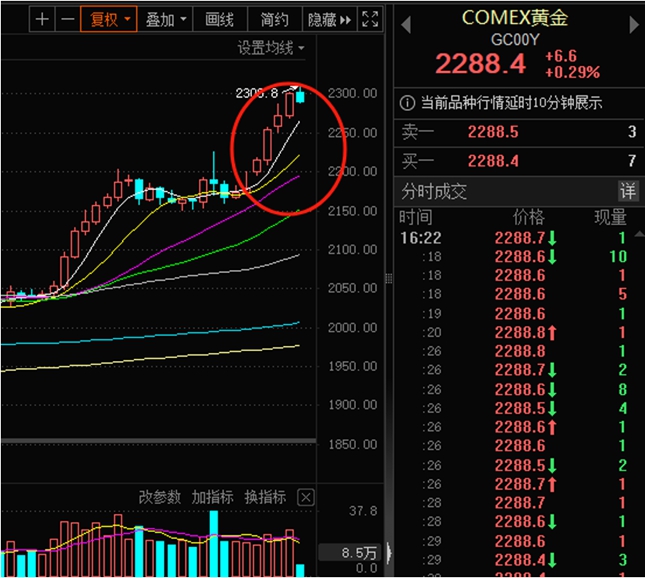Click the 时间 column header
Screen dimensions: 645x578
[x=415, y=217]
